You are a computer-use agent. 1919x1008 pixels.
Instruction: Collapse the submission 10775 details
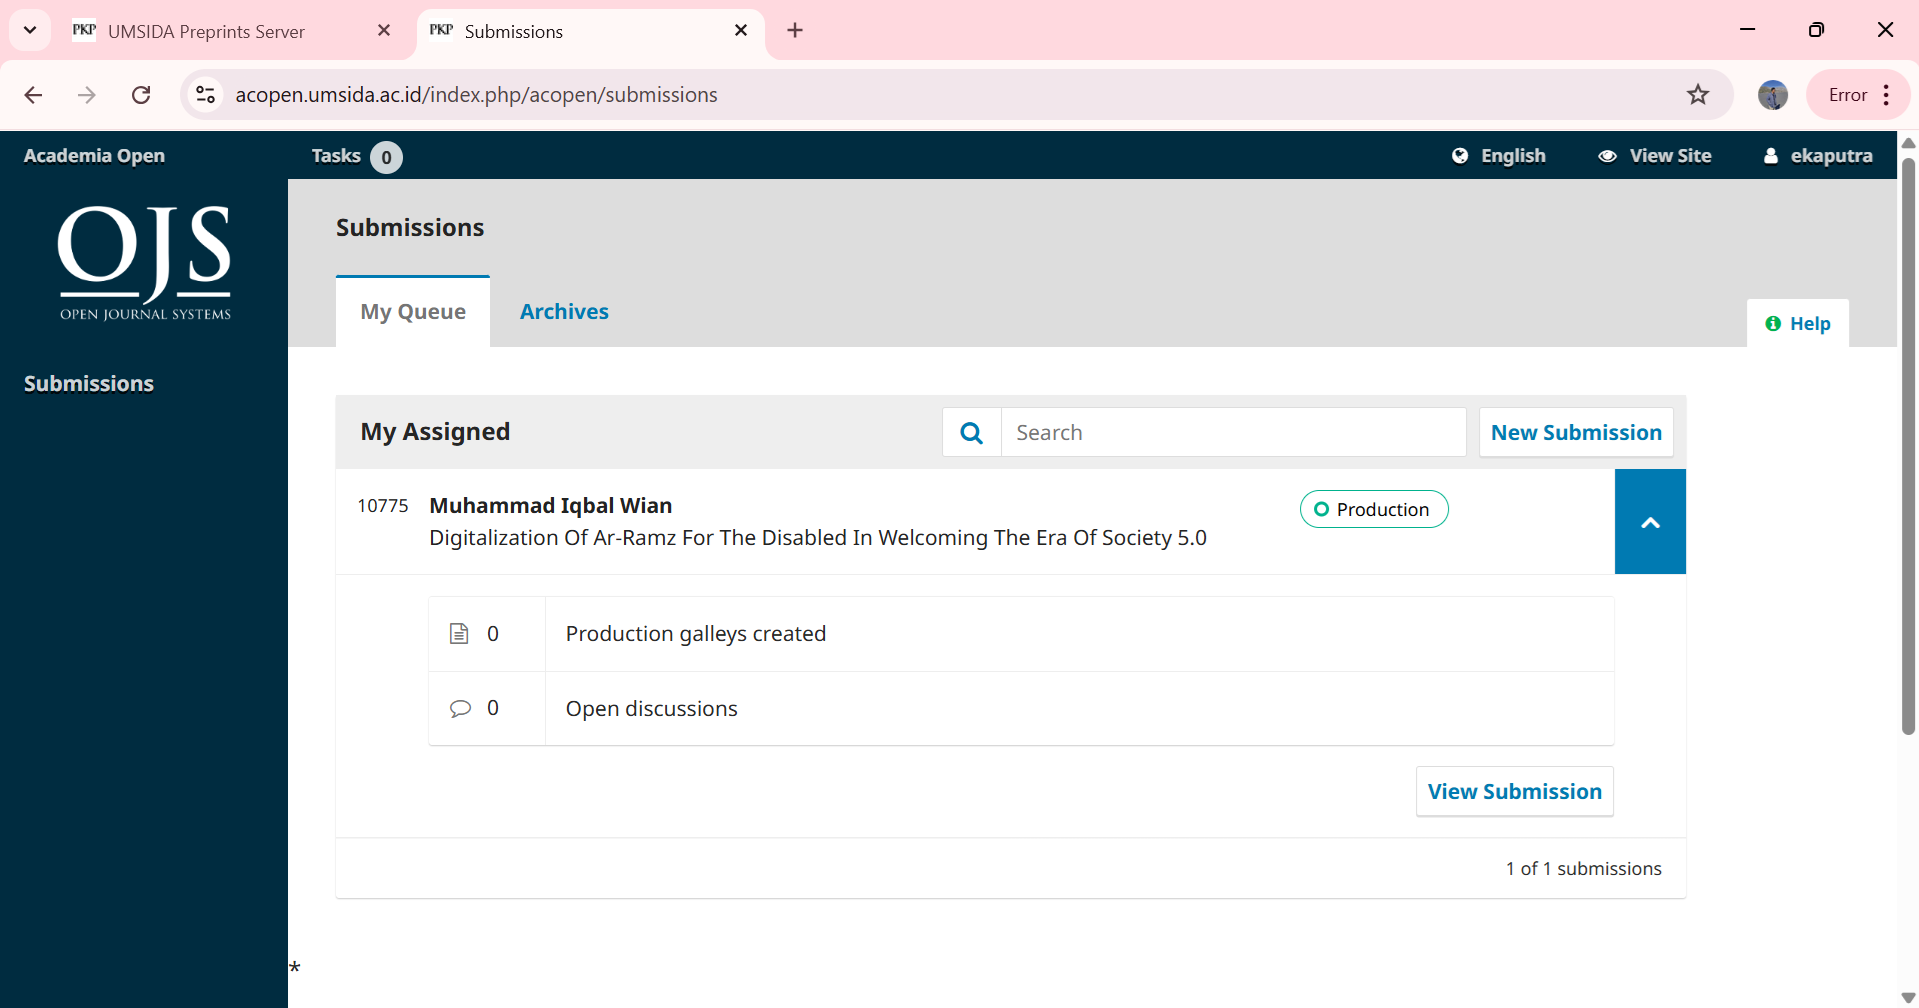[1650, 522]
